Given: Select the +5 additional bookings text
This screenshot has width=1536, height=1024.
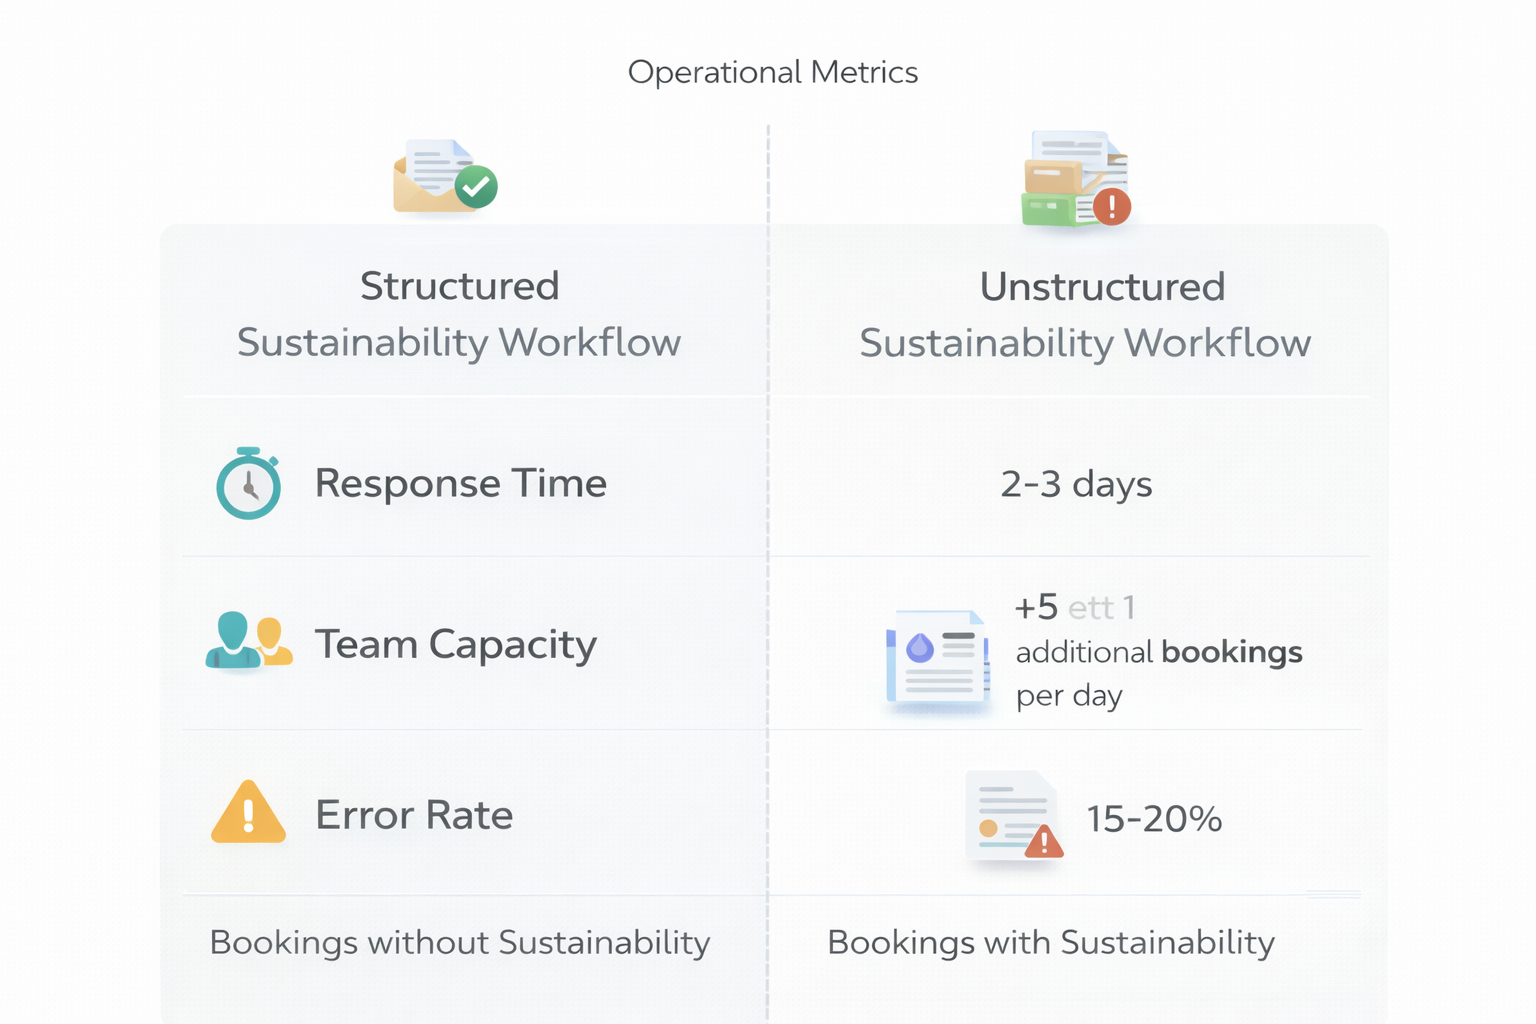Looking at the screenshot, I should click(x=1158, y=651).
